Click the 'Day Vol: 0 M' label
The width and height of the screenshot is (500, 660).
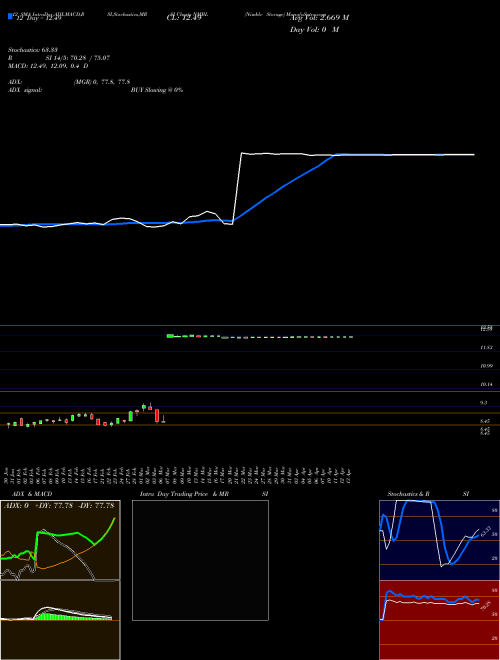click(x=314, y=29)
